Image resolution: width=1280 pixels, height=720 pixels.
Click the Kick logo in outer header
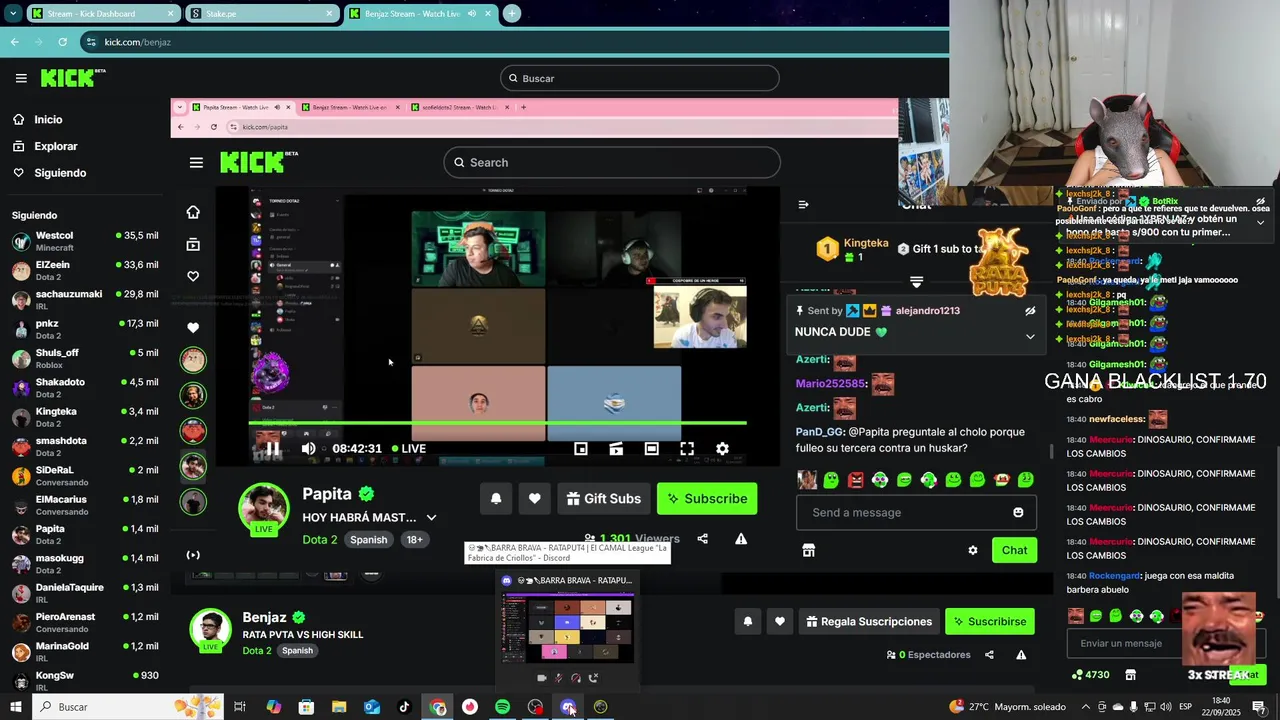tap(73, 78)
